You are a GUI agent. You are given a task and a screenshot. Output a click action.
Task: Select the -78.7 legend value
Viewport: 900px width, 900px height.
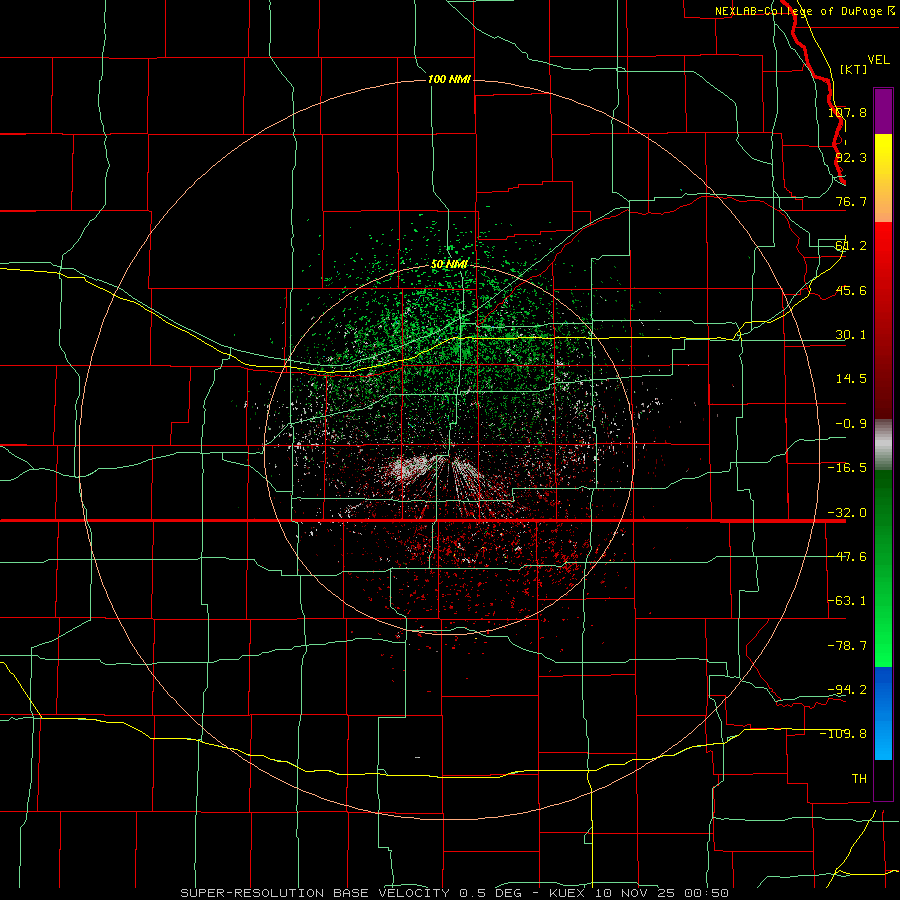(847, 646)
